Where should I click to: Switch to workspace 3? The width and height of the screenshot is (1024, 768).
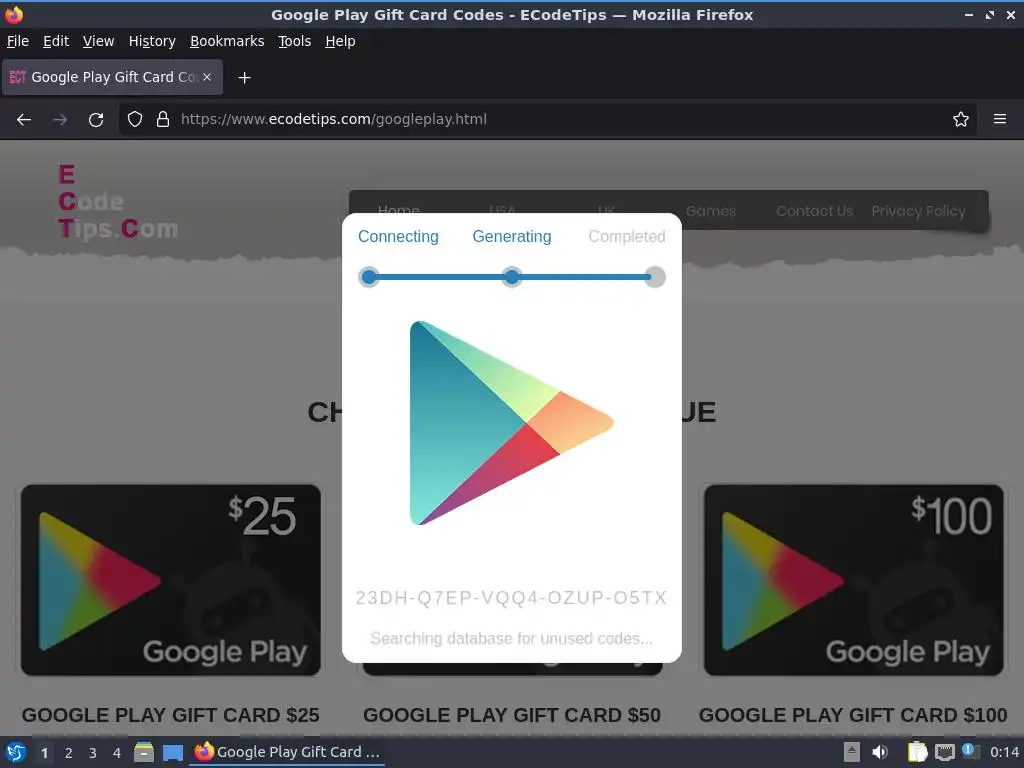(x=93, y=753)
